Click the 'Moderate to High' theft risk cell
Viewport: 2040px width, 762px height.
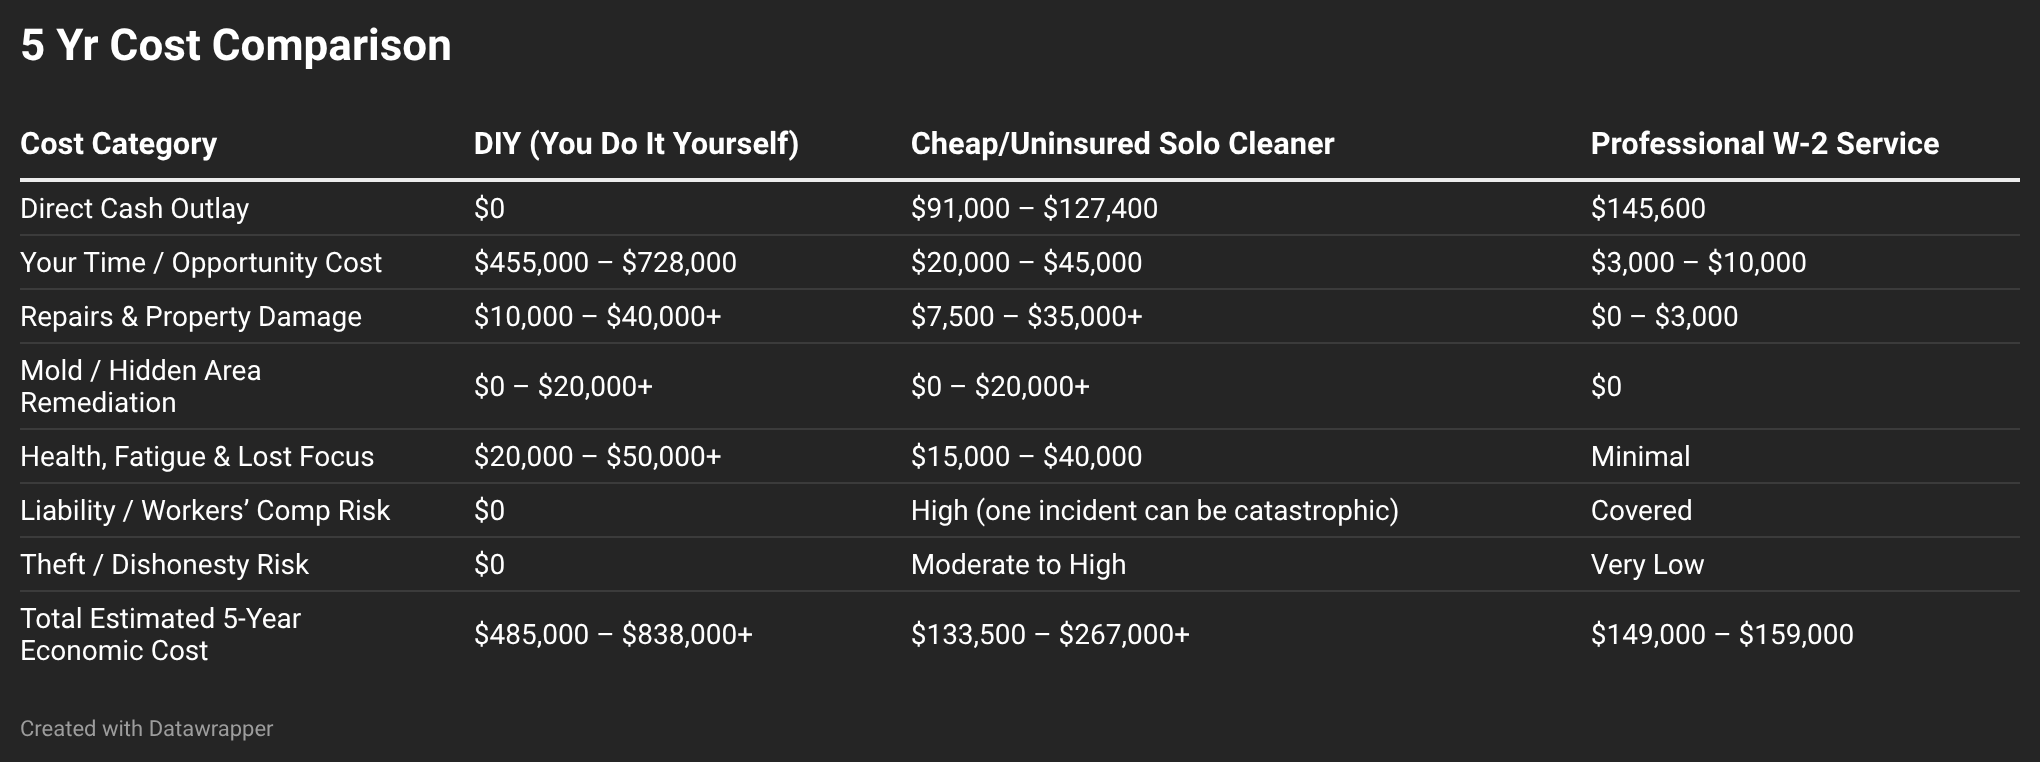1018,564
